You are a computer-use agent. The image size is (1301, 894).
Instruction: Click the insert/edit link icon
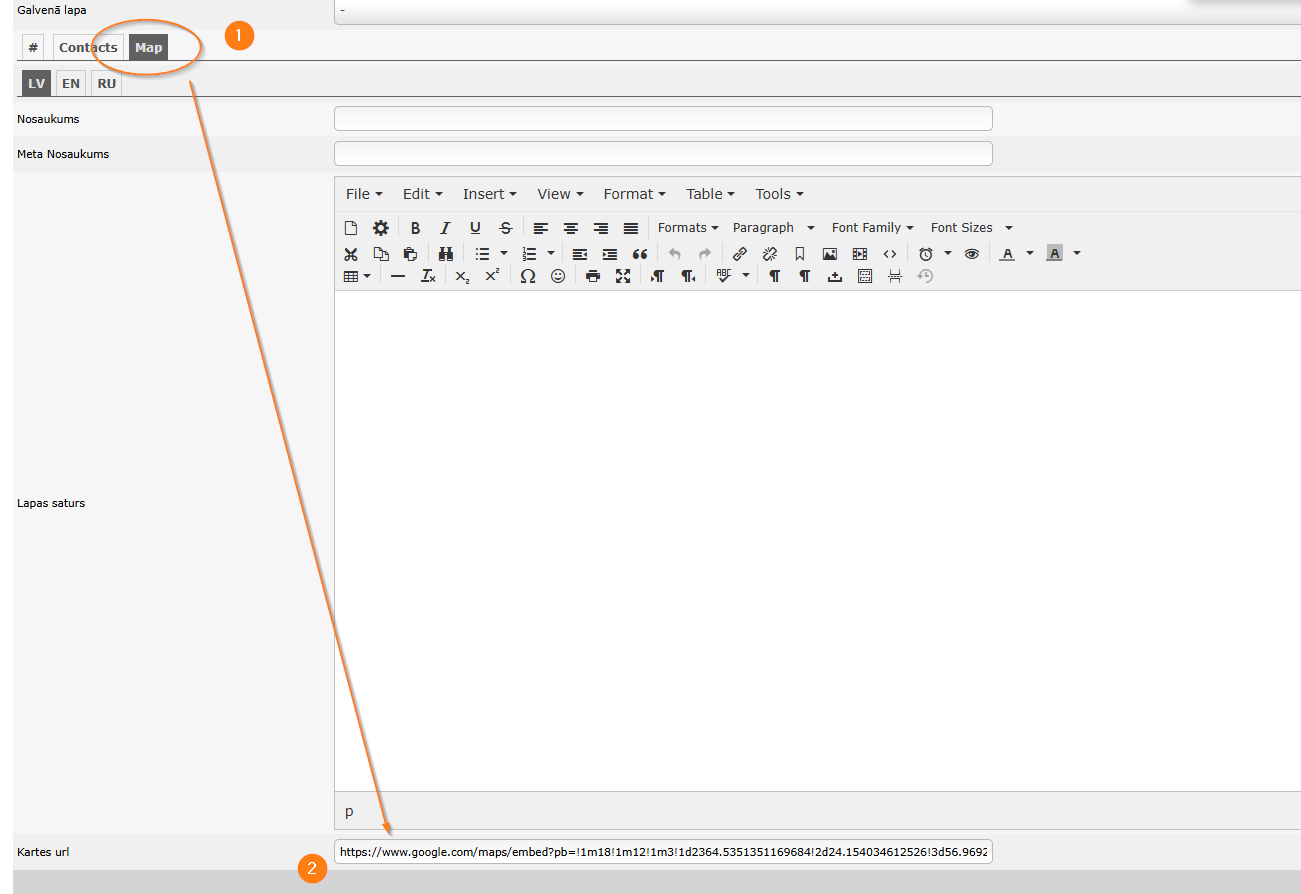(740, 254)
